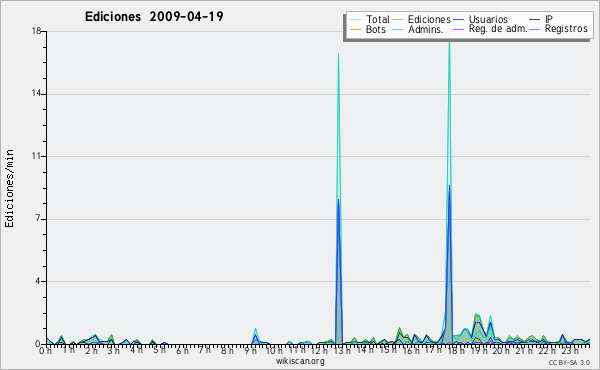
Task: Click the chart title Ediciones 2009-04-19
Action: (x=154, y=17)
